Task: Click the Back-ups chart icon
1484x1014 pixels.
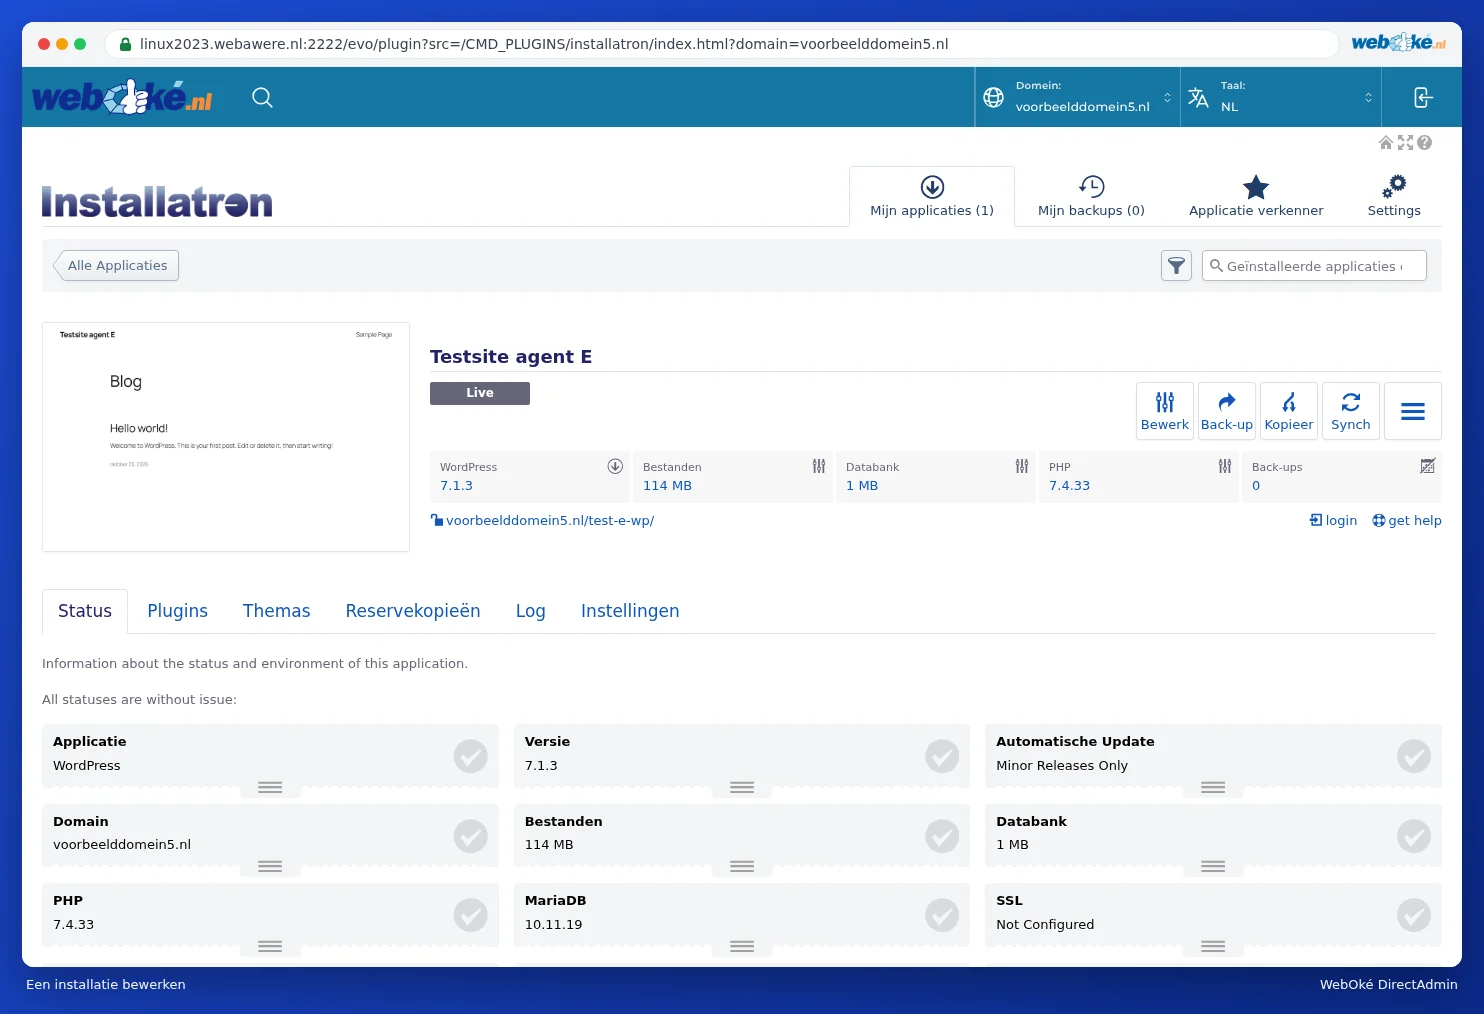Action: [x=1428, y=466]
